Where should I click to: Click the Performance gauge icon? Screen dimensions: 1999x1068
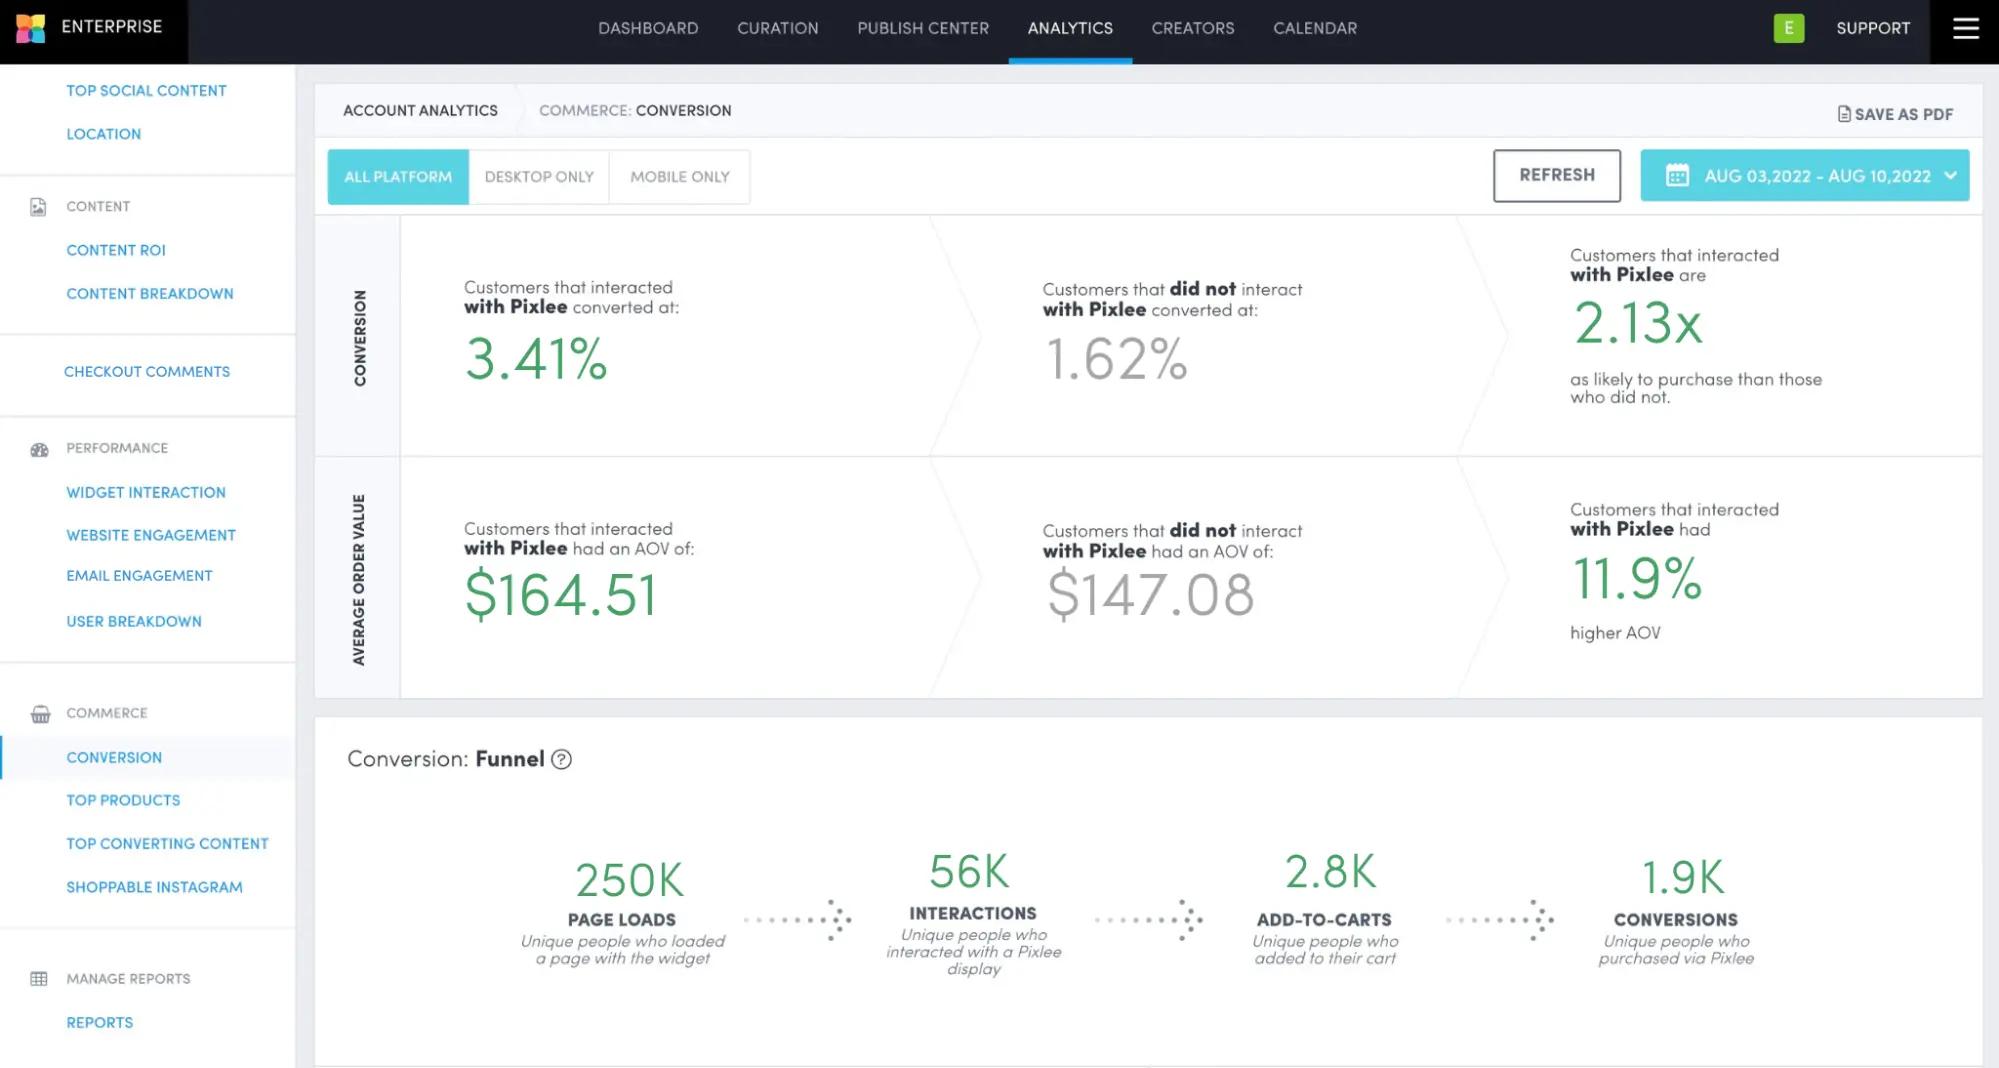pyautogui.click(x=39, y=450)
